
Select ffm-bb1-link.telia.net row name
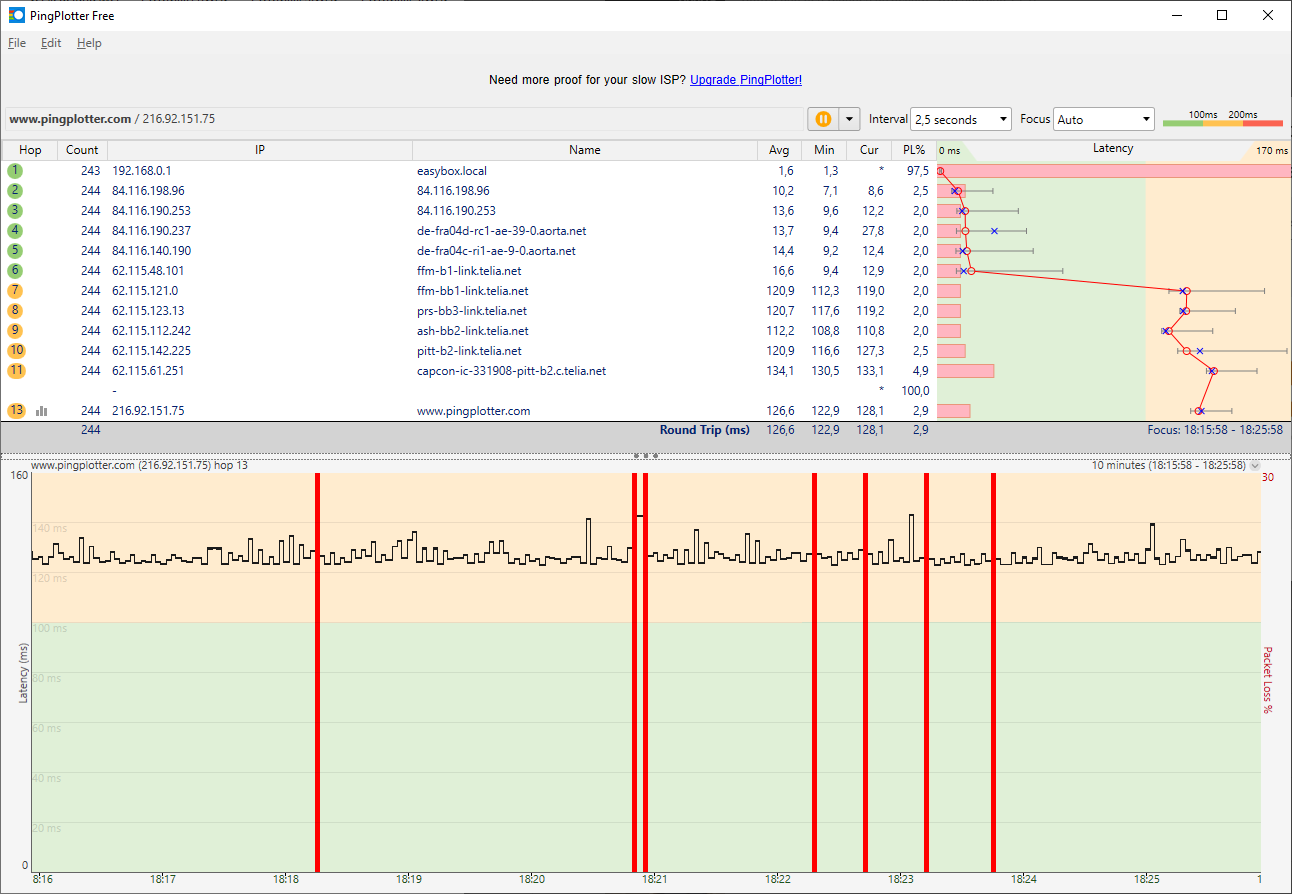(x=473, y=291)
